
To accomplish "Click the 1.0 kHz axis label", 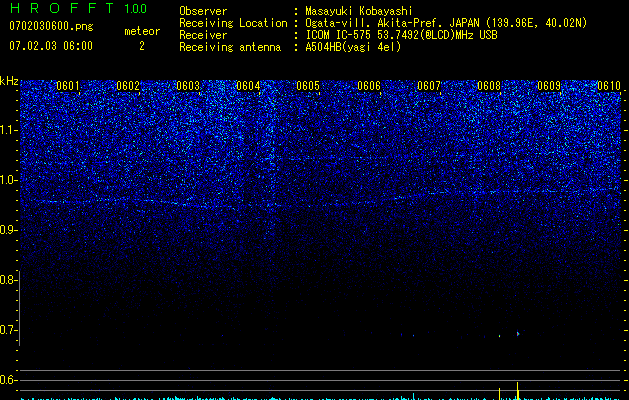I will click(x=9, y=180).
